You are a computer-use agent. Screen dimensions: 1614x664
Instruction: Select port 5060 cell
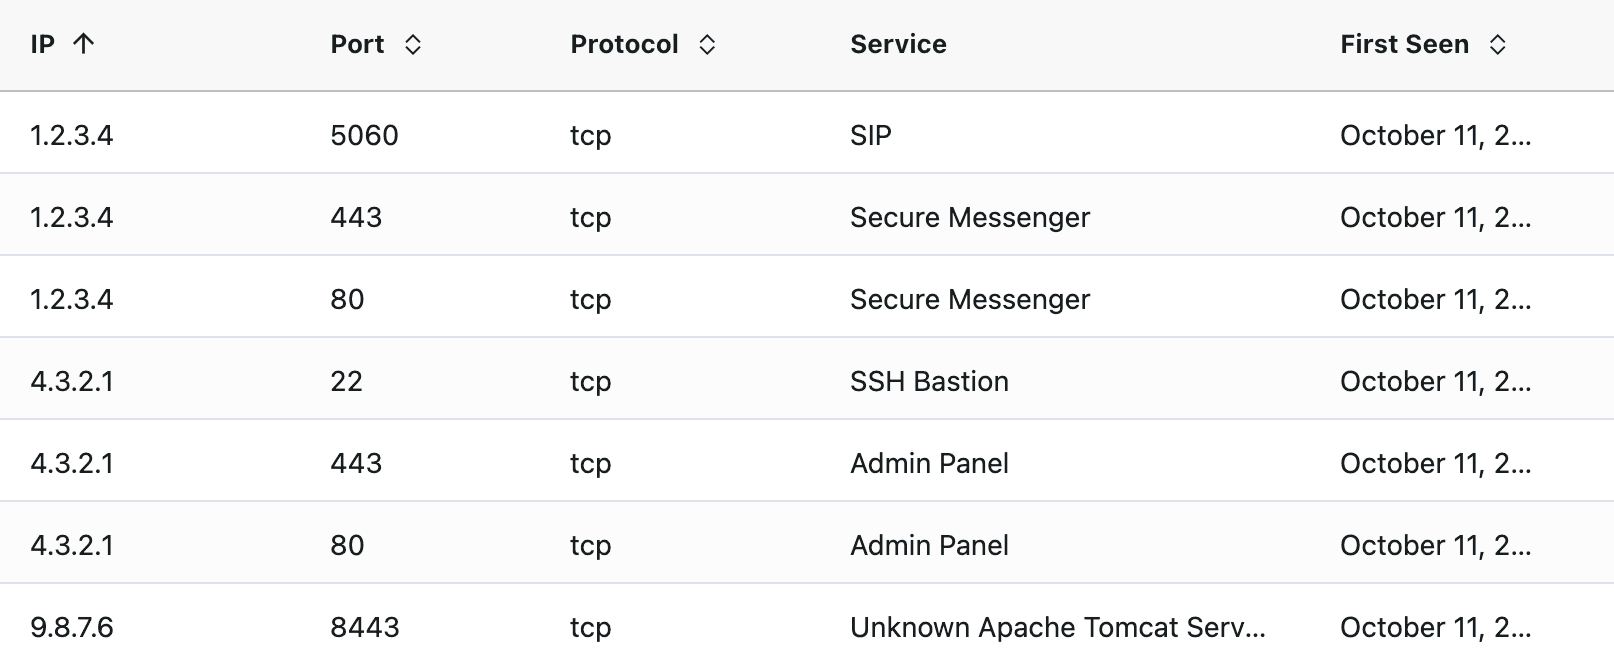tap(364, 135)
